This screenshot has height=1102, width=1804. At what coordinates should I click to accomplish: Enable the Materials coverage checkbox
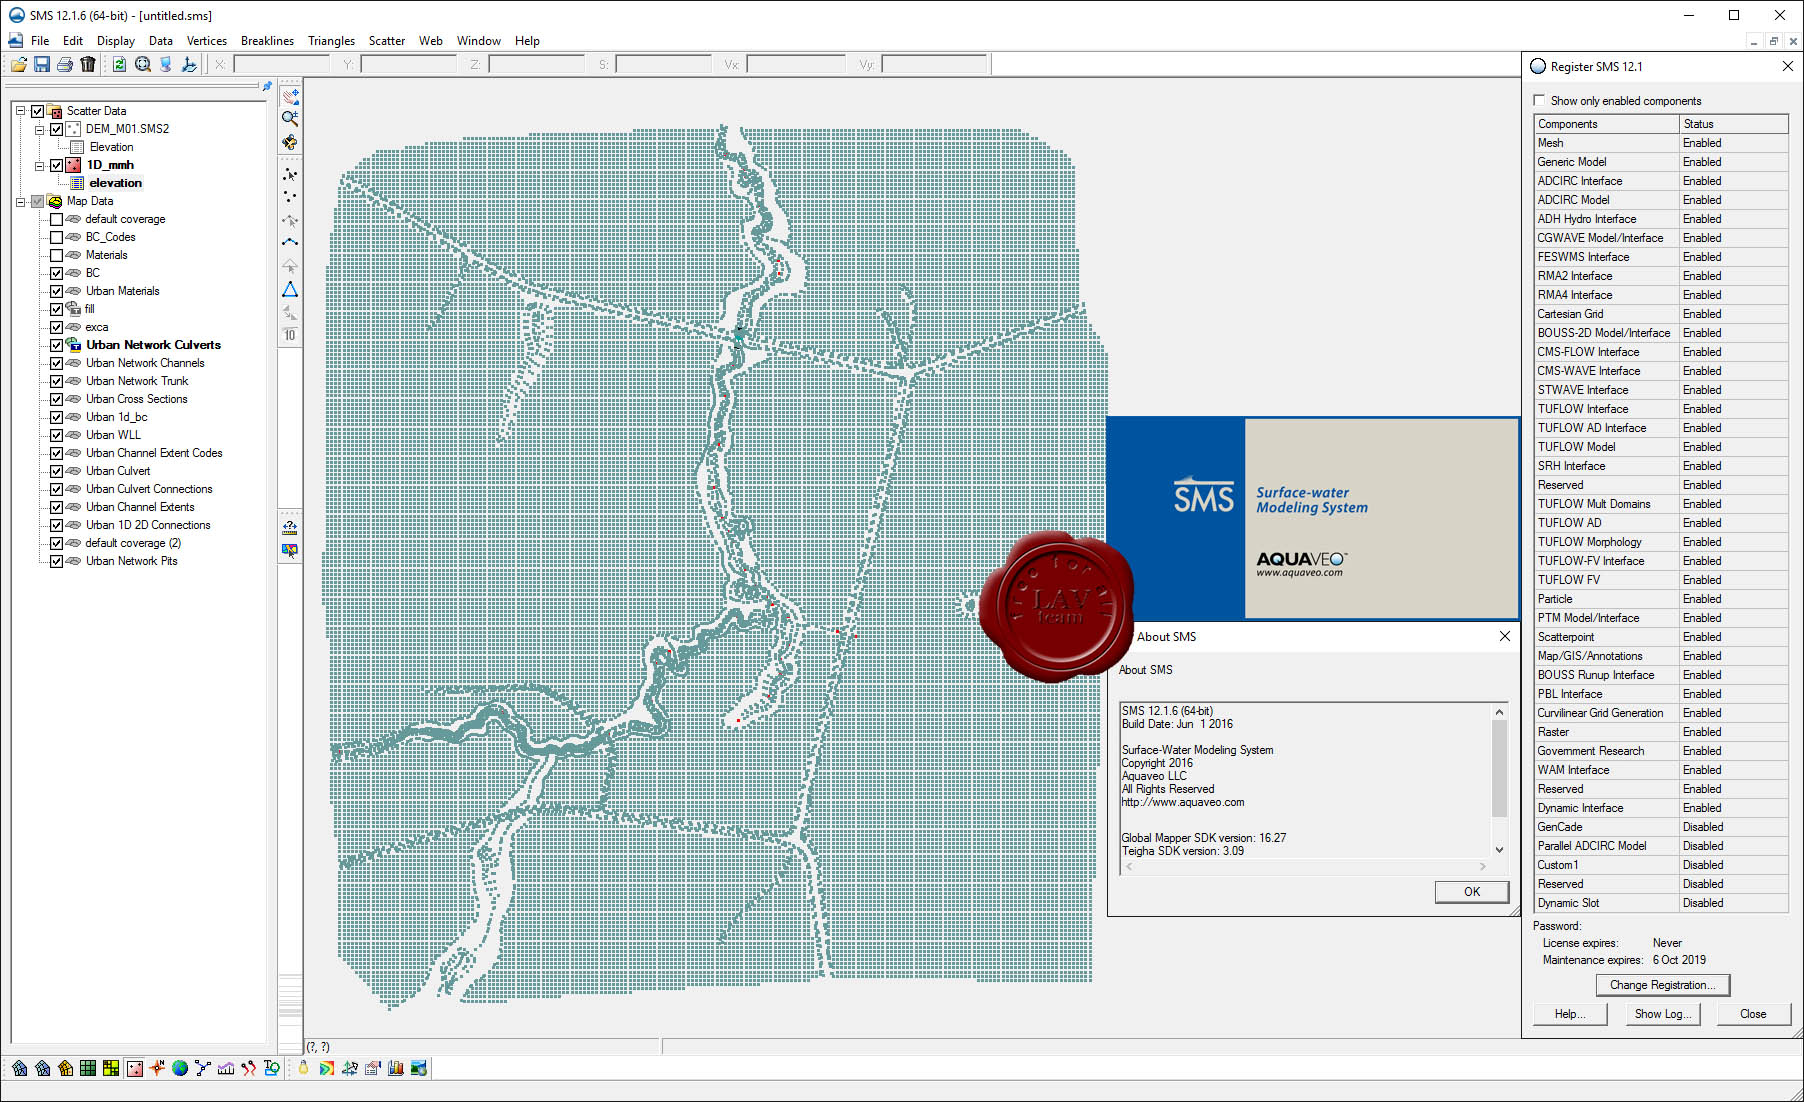(x=57, y=255)
